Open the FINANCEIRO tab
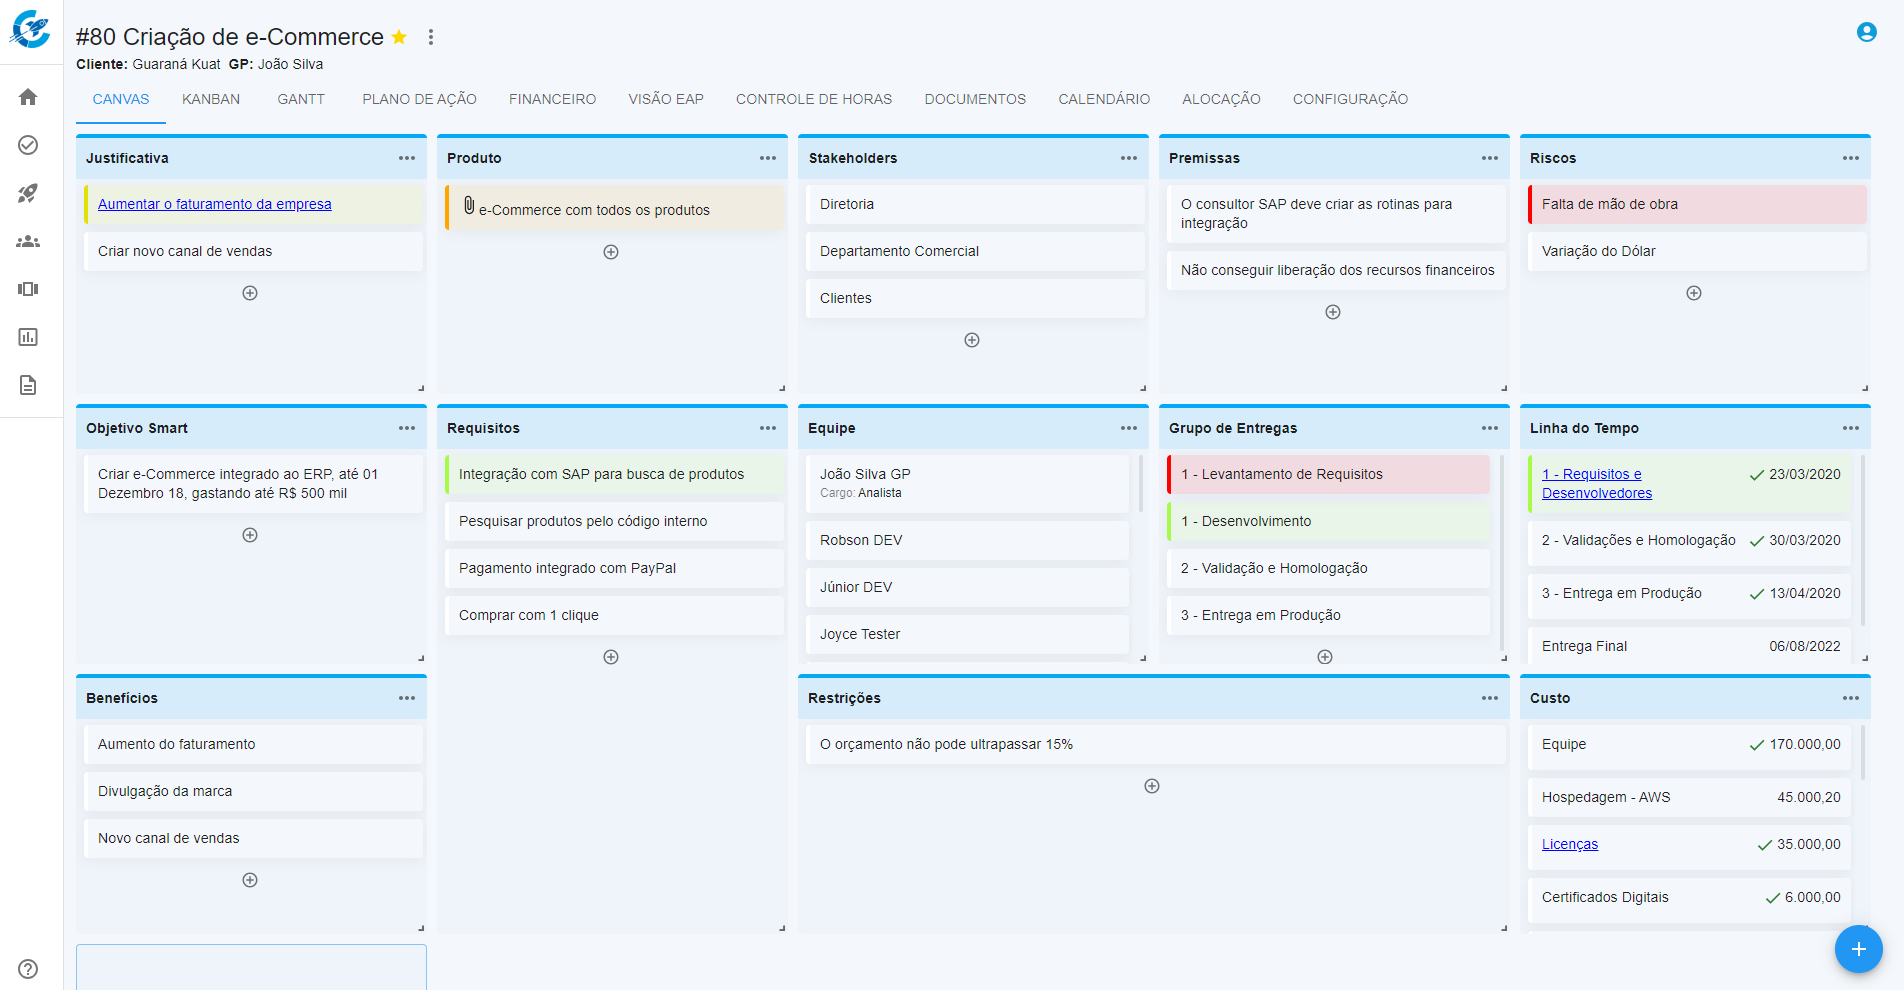 point(552,99)
